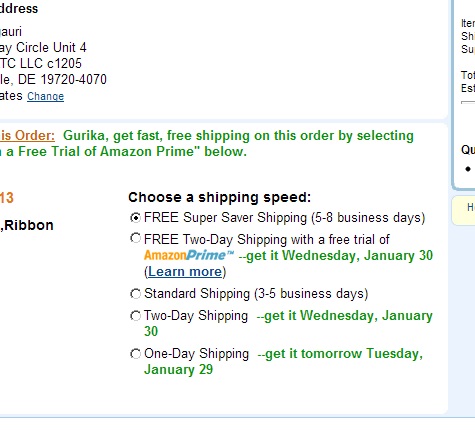Image resolution: width=475 pixels, height=431 pixels.
Task: Click the 'Standard Shipping (3-5 business days)' label
Action: tap(256, 294)
